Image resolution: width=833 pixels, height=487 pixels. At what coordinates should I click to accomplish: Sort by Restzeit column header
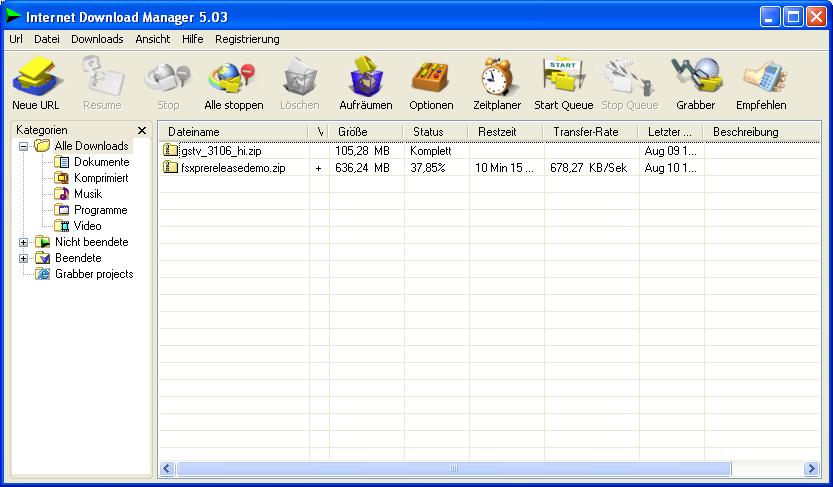click(506, 132)
